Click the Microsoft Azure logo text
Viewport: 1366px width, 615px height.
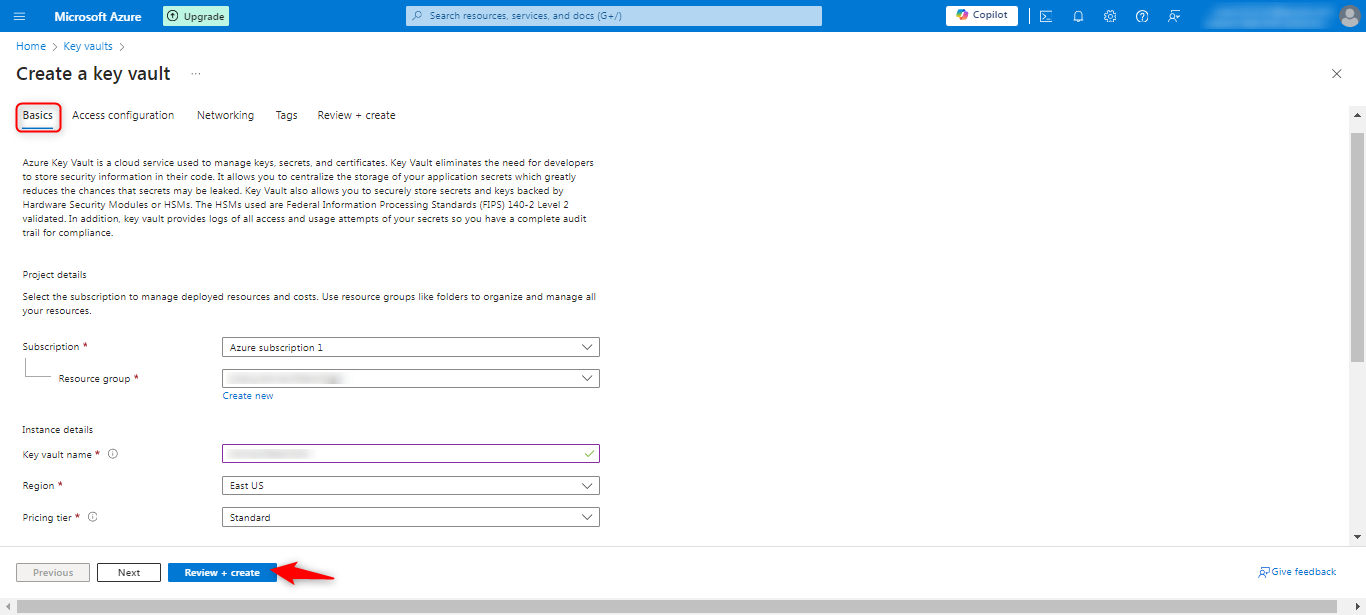[98, 16]
